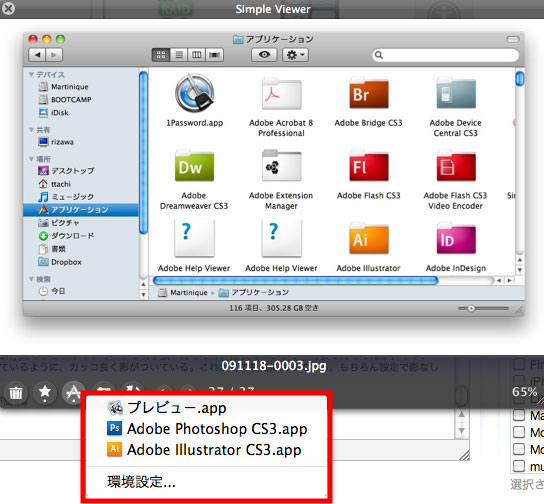Open image with Adobe Photoshop CS3.app
This screenshot has height=504, width=544.
click(206, 429)
